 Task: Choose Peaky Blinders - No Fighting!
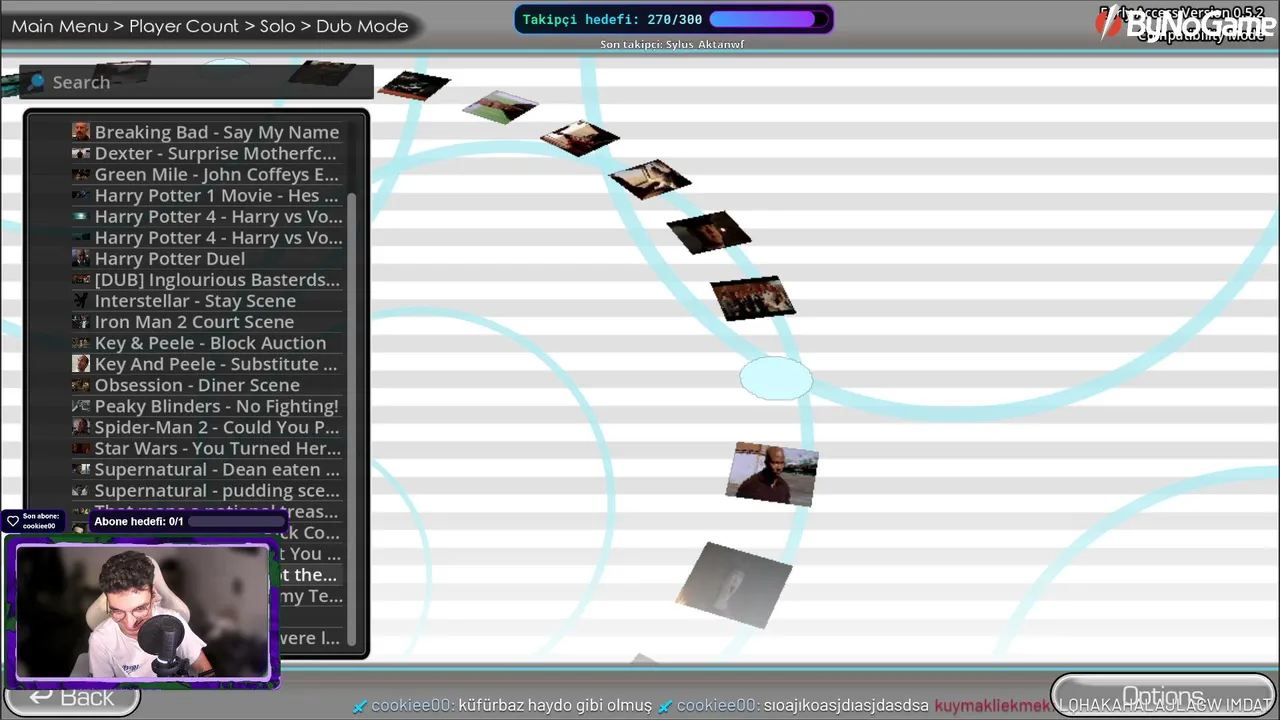pyautogui.click(x=208, y=406)
